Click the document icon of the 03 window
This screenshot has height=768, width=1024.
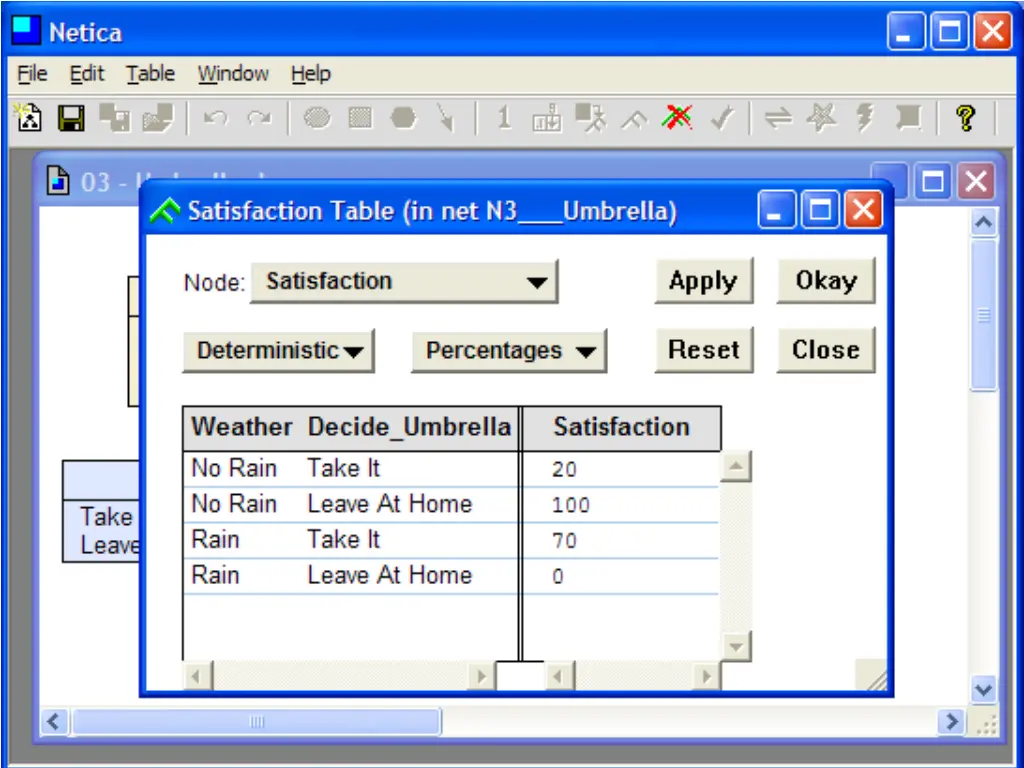click(x=58, y=181)
